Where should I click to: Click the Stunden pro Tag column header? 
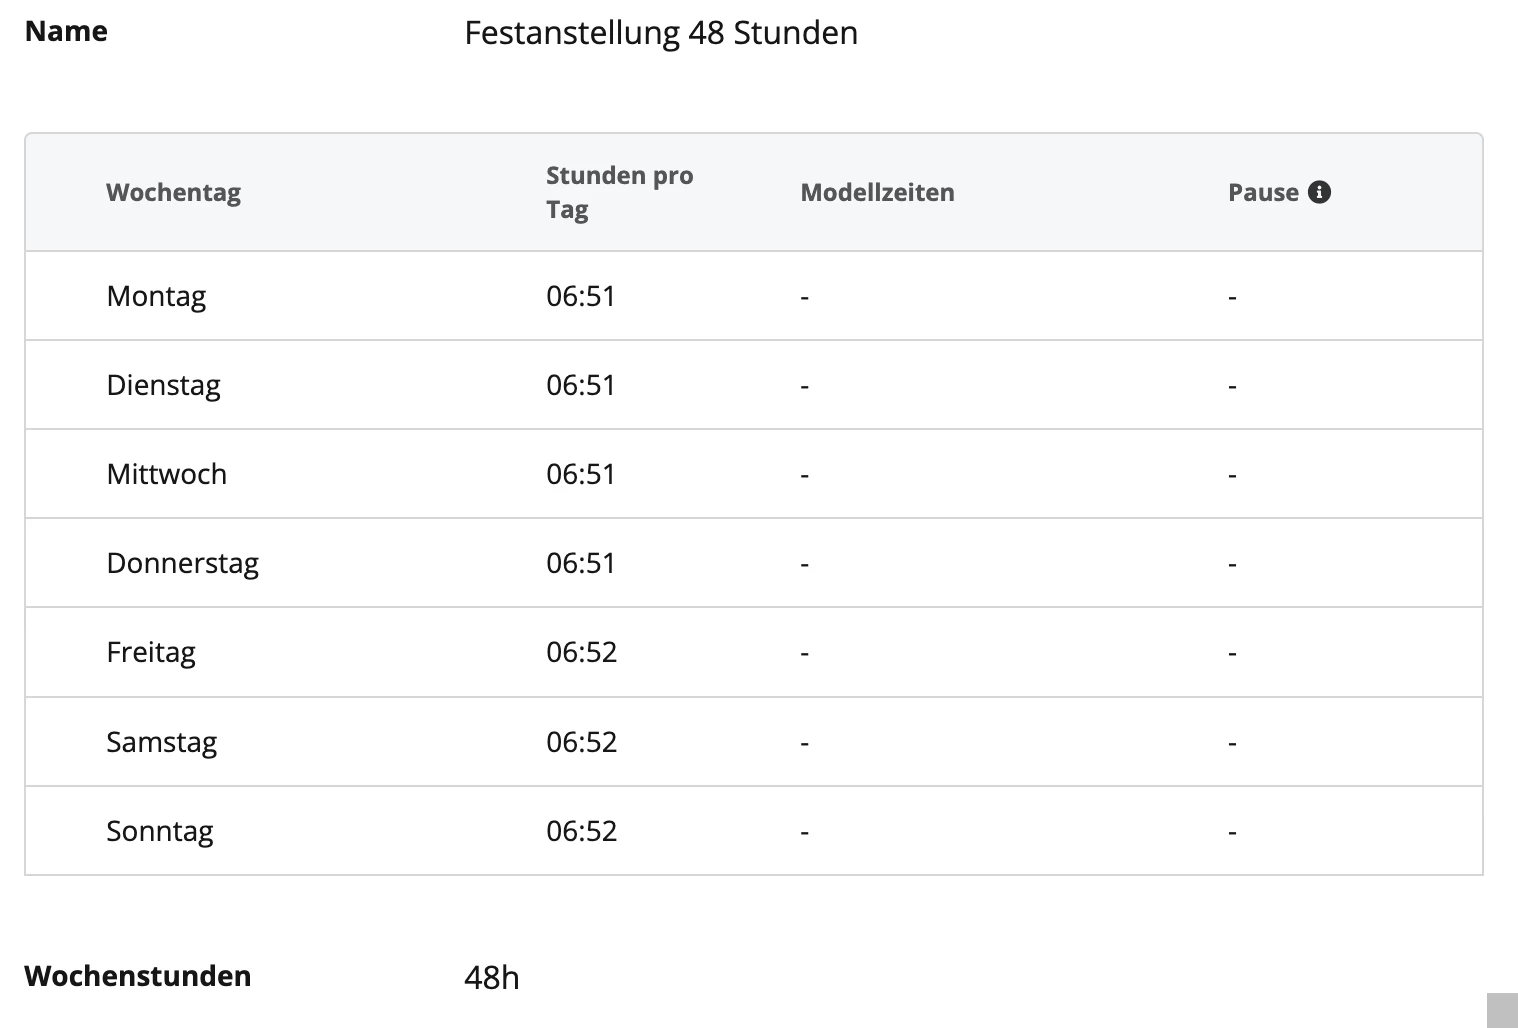click(x=619, y=192)
